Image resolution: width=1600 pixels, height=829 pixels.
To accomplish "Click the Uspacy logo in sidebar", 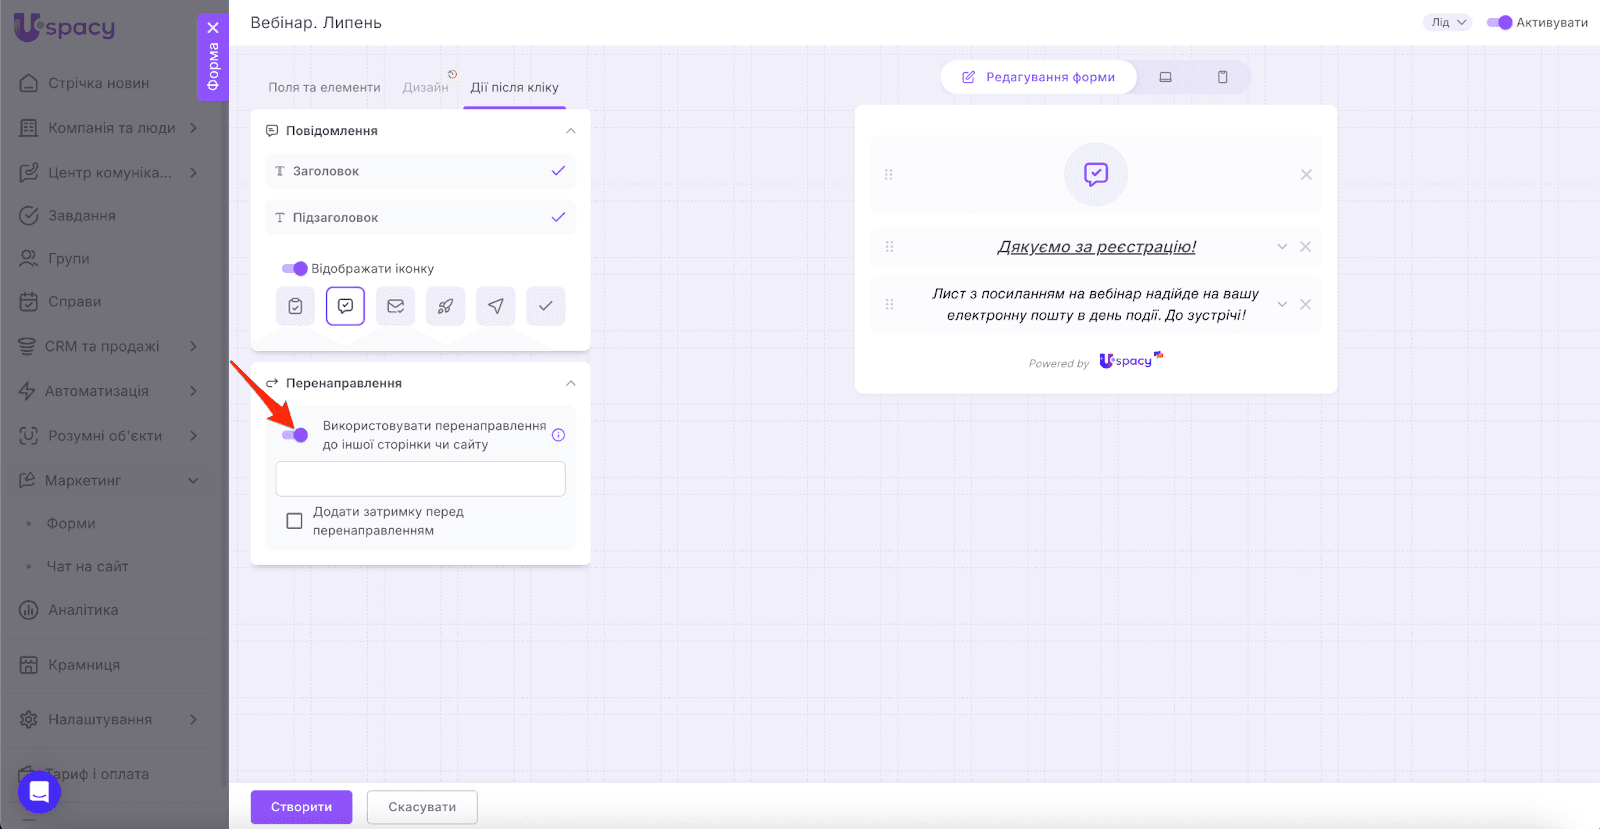I will pyautogui.click(x=64, y=27).
